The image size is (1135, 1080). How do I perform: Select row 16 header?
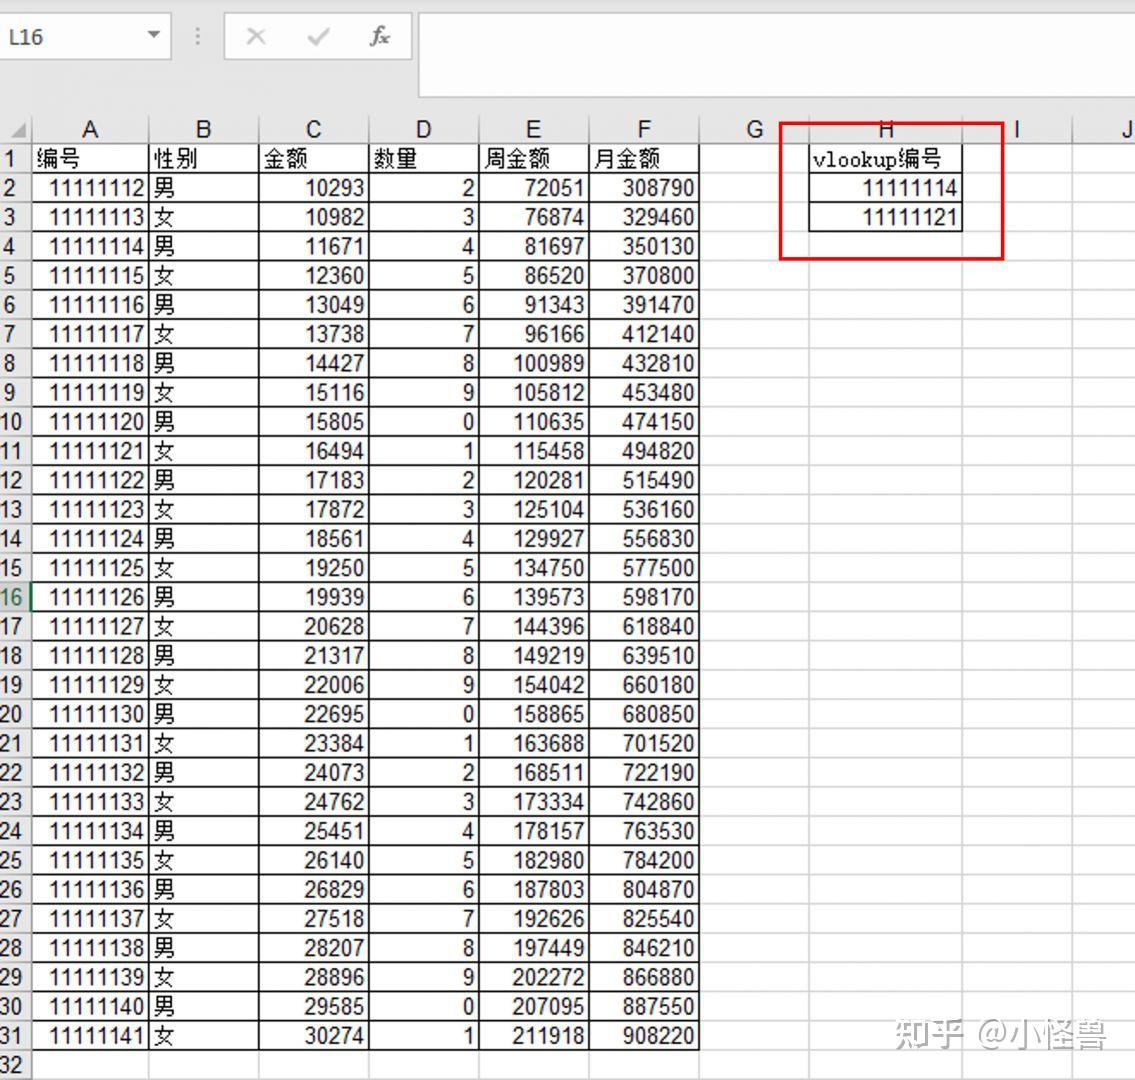coord(13,596)
